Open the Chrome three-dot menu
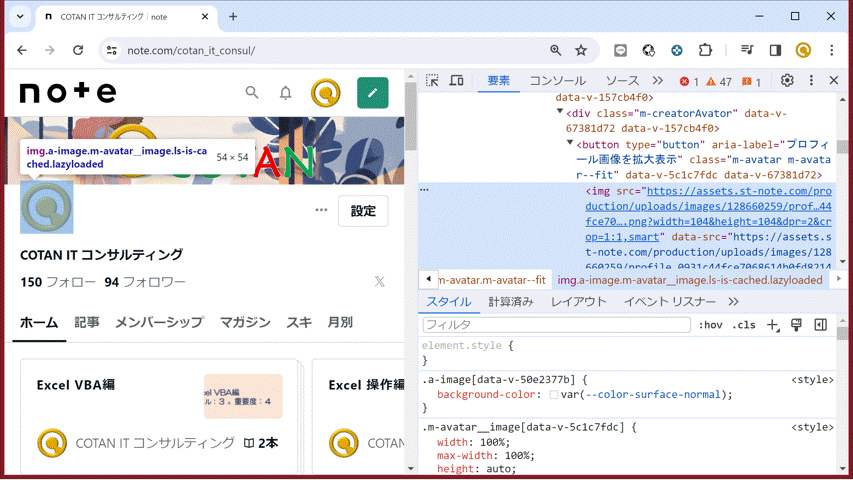Screen dimensions: 853x480 point(831,50)
